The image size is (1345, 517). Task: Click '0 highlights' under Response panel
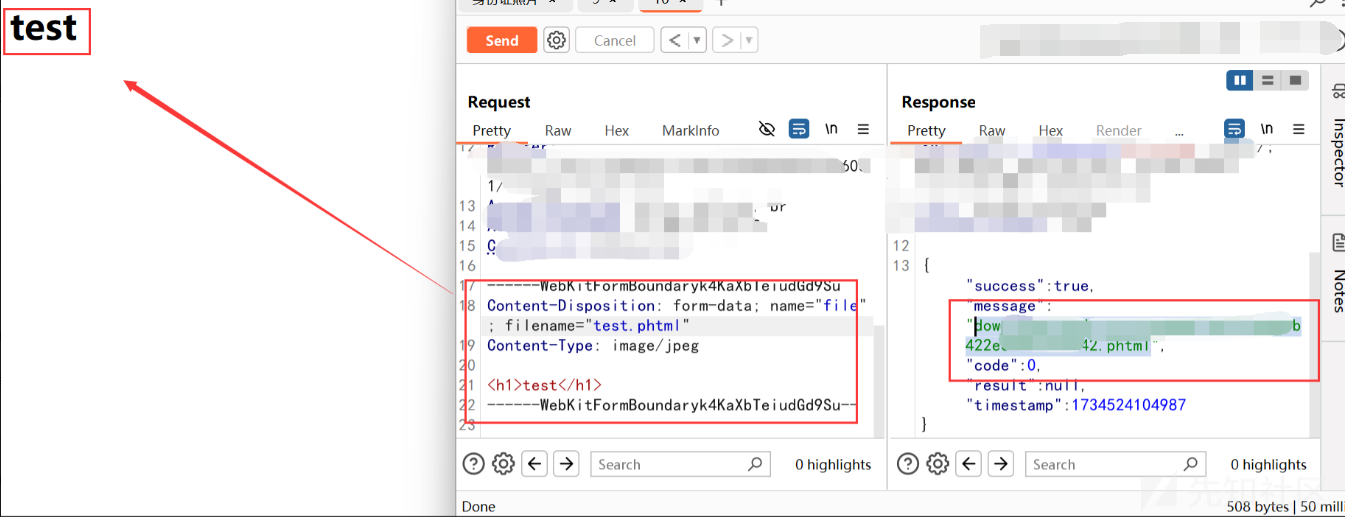click(x=1268, y=464)
